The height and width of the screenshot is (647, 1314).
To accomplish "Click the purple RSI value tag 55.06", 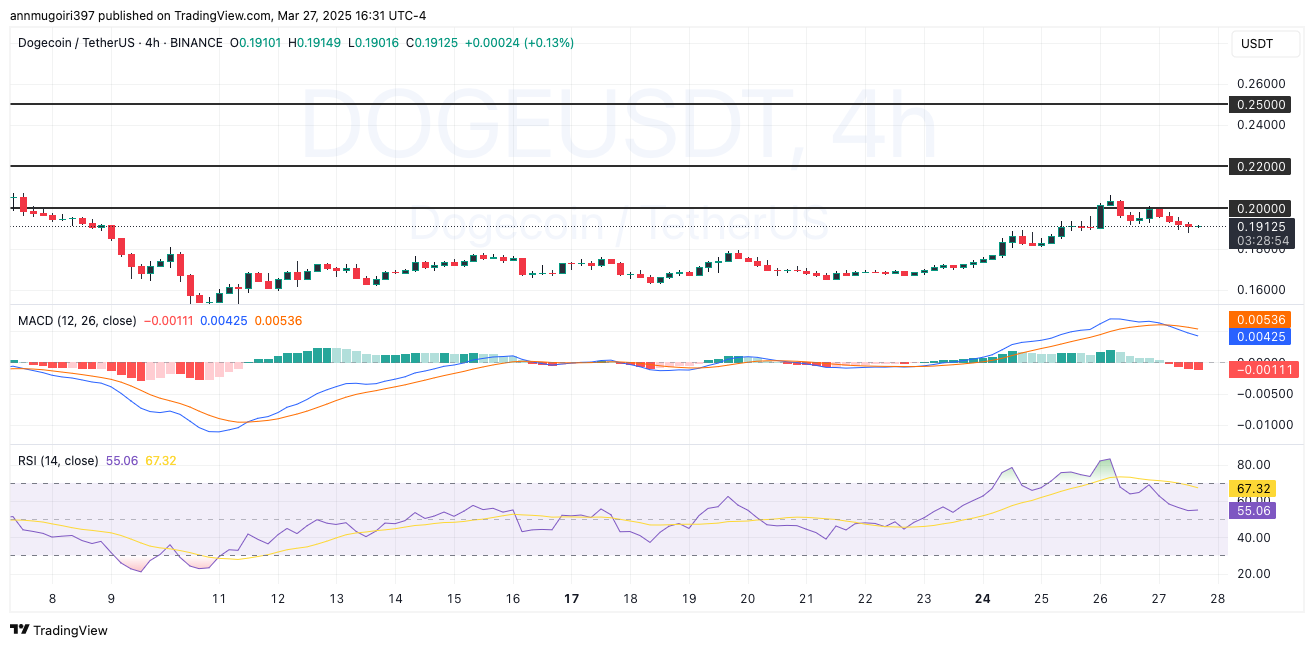I will click(1253, 510).
